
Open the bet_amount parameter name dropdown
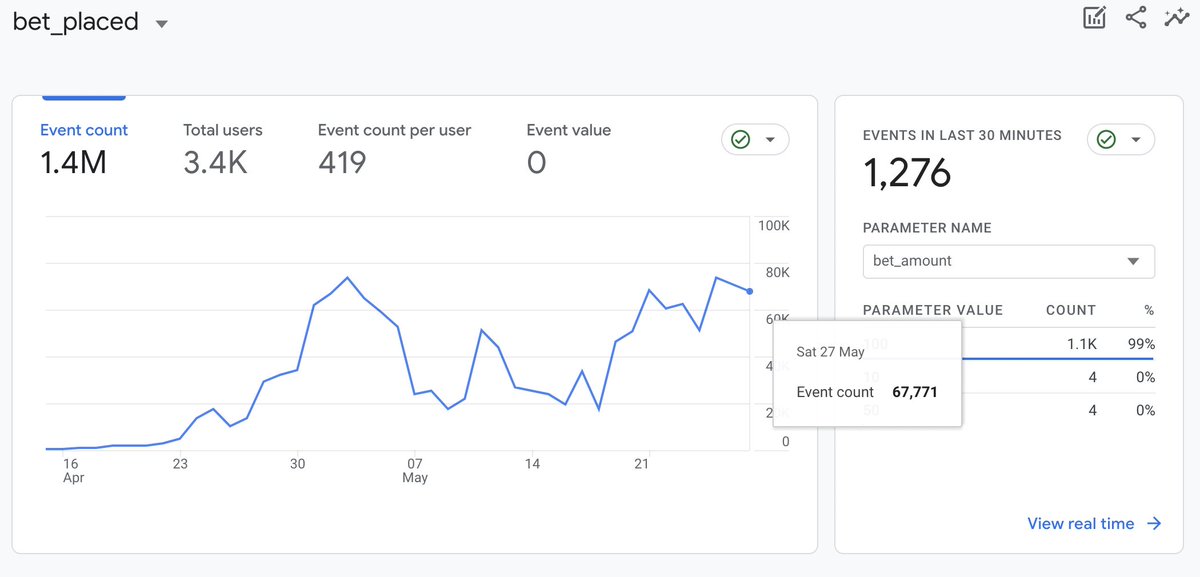[x=1008, y=261]
